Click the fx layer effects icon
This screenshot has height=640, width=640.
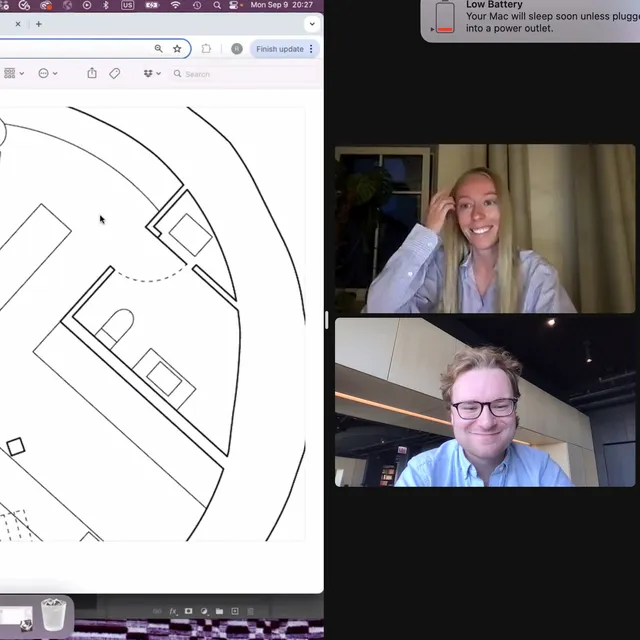[x=172, y=611]
